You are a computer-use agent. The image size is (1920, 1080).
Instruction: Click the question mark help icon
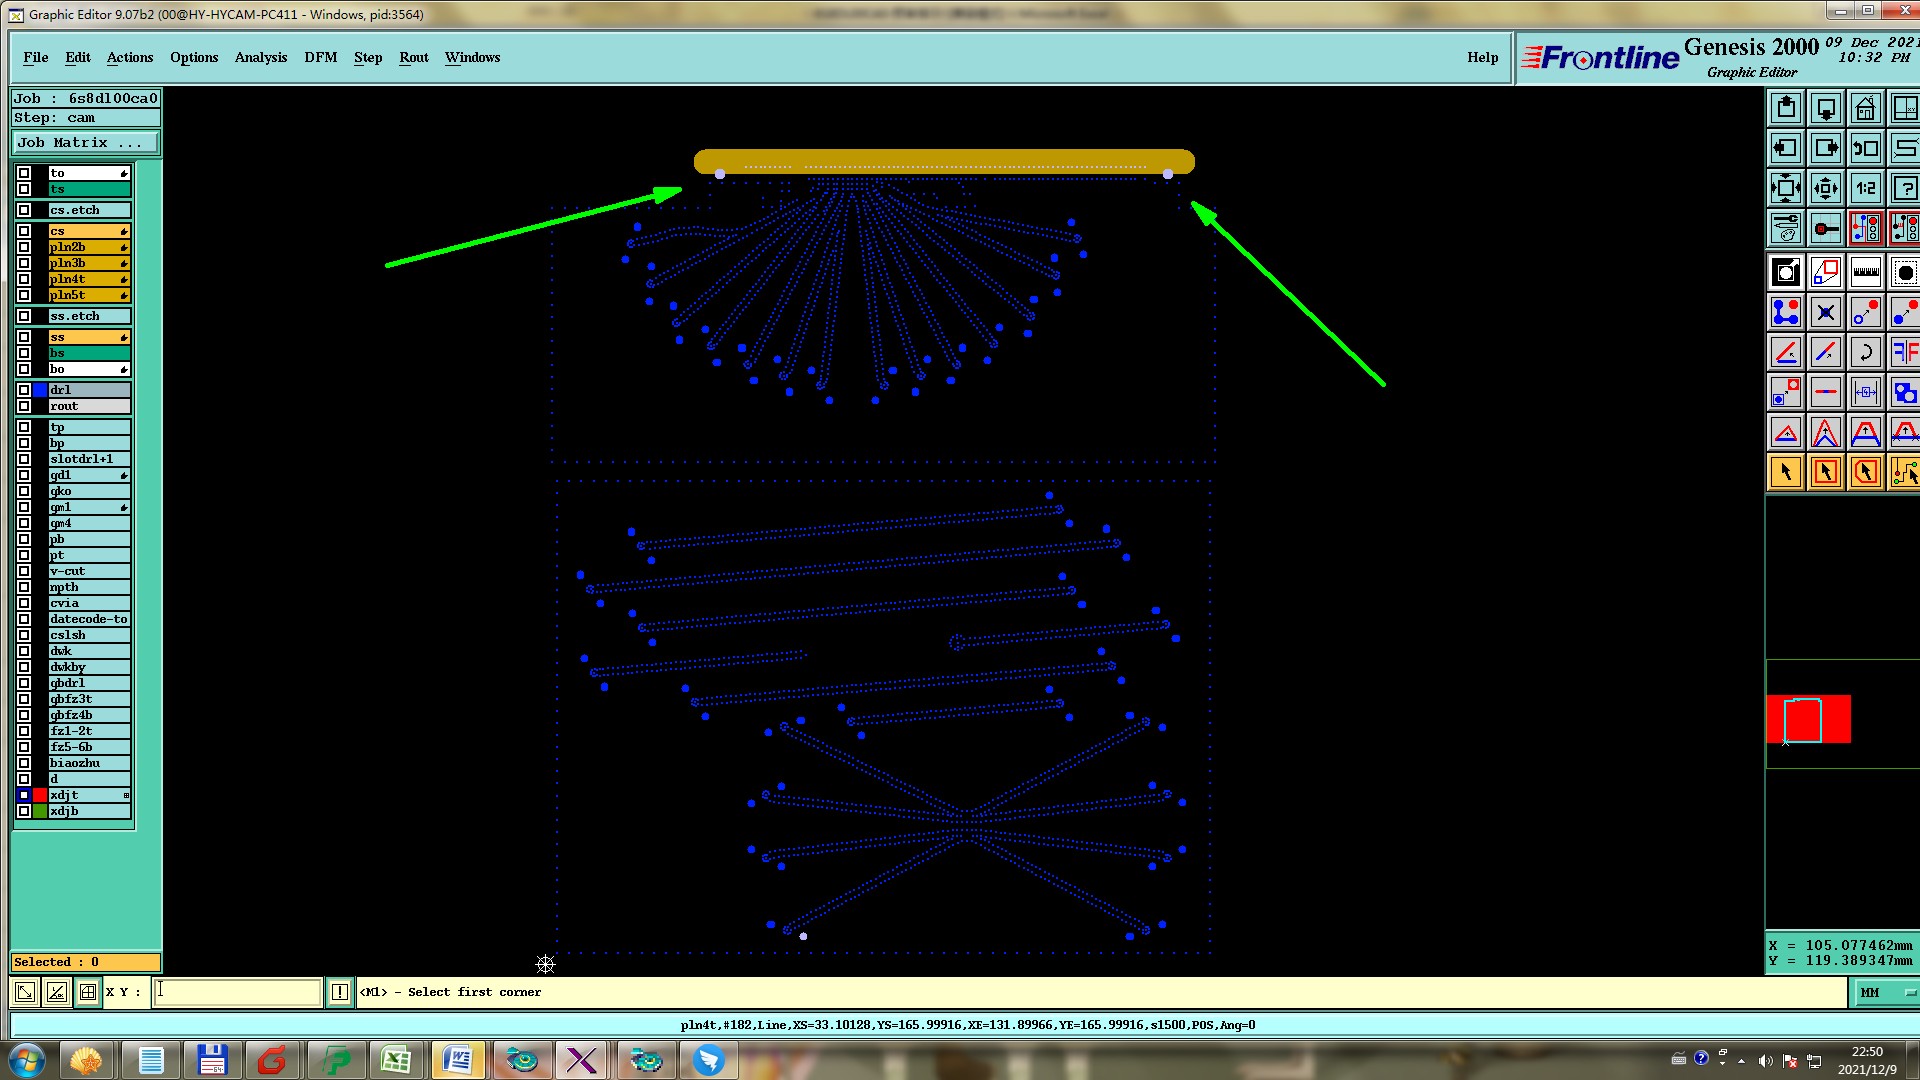tap(1904, 188)
